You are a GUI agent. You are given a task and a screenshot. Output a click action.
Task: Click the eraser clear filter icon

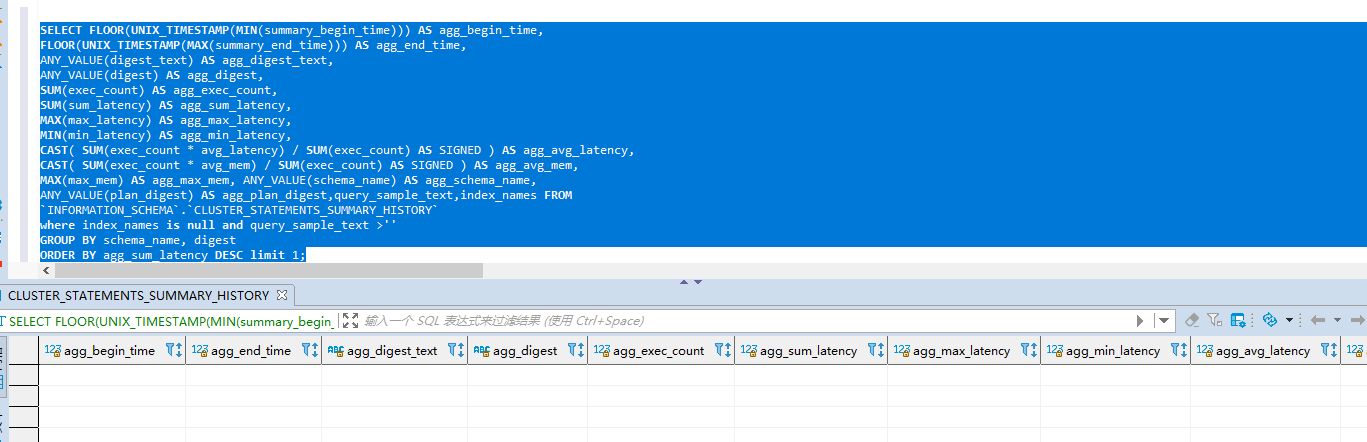[1191, 320]
